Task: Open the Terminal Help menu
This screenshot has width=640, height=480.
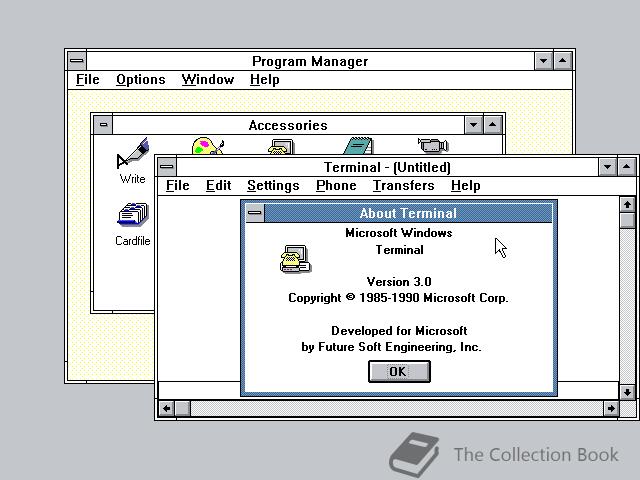Action: tap(465, 186)
